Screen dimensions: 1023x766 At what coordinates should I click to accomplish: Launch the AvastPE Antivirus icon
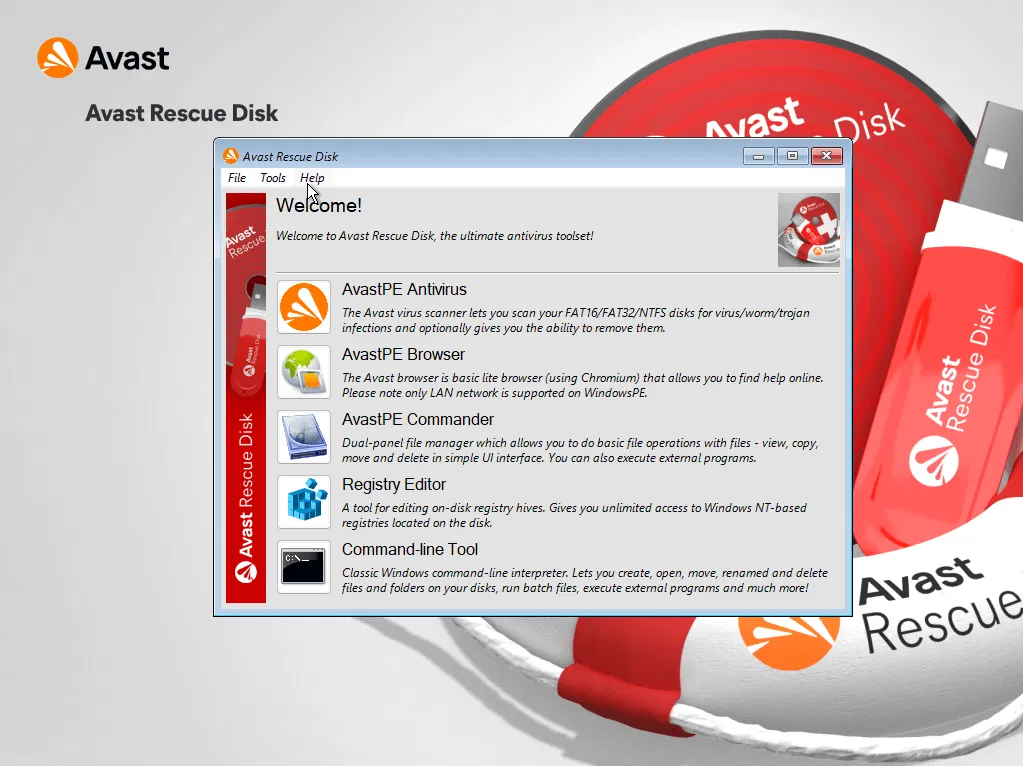[x=303, y=307]
